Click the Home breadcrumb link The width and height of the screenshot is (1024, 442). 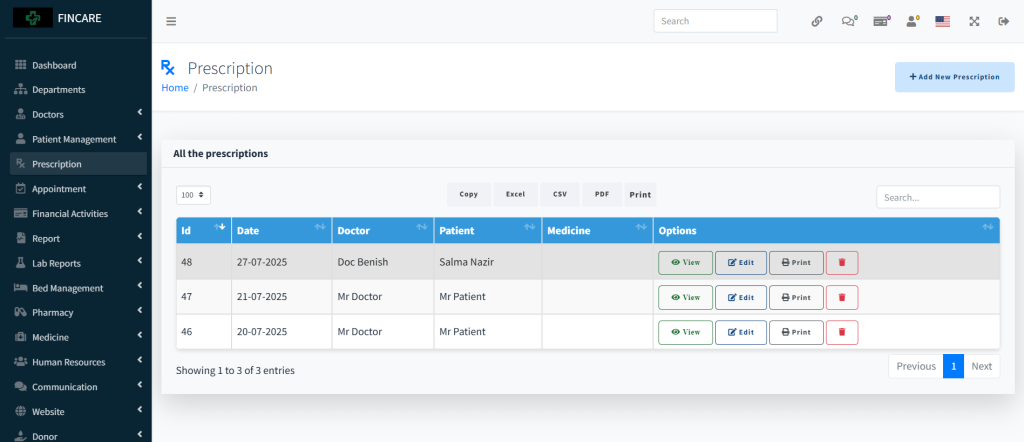[175, 88]
